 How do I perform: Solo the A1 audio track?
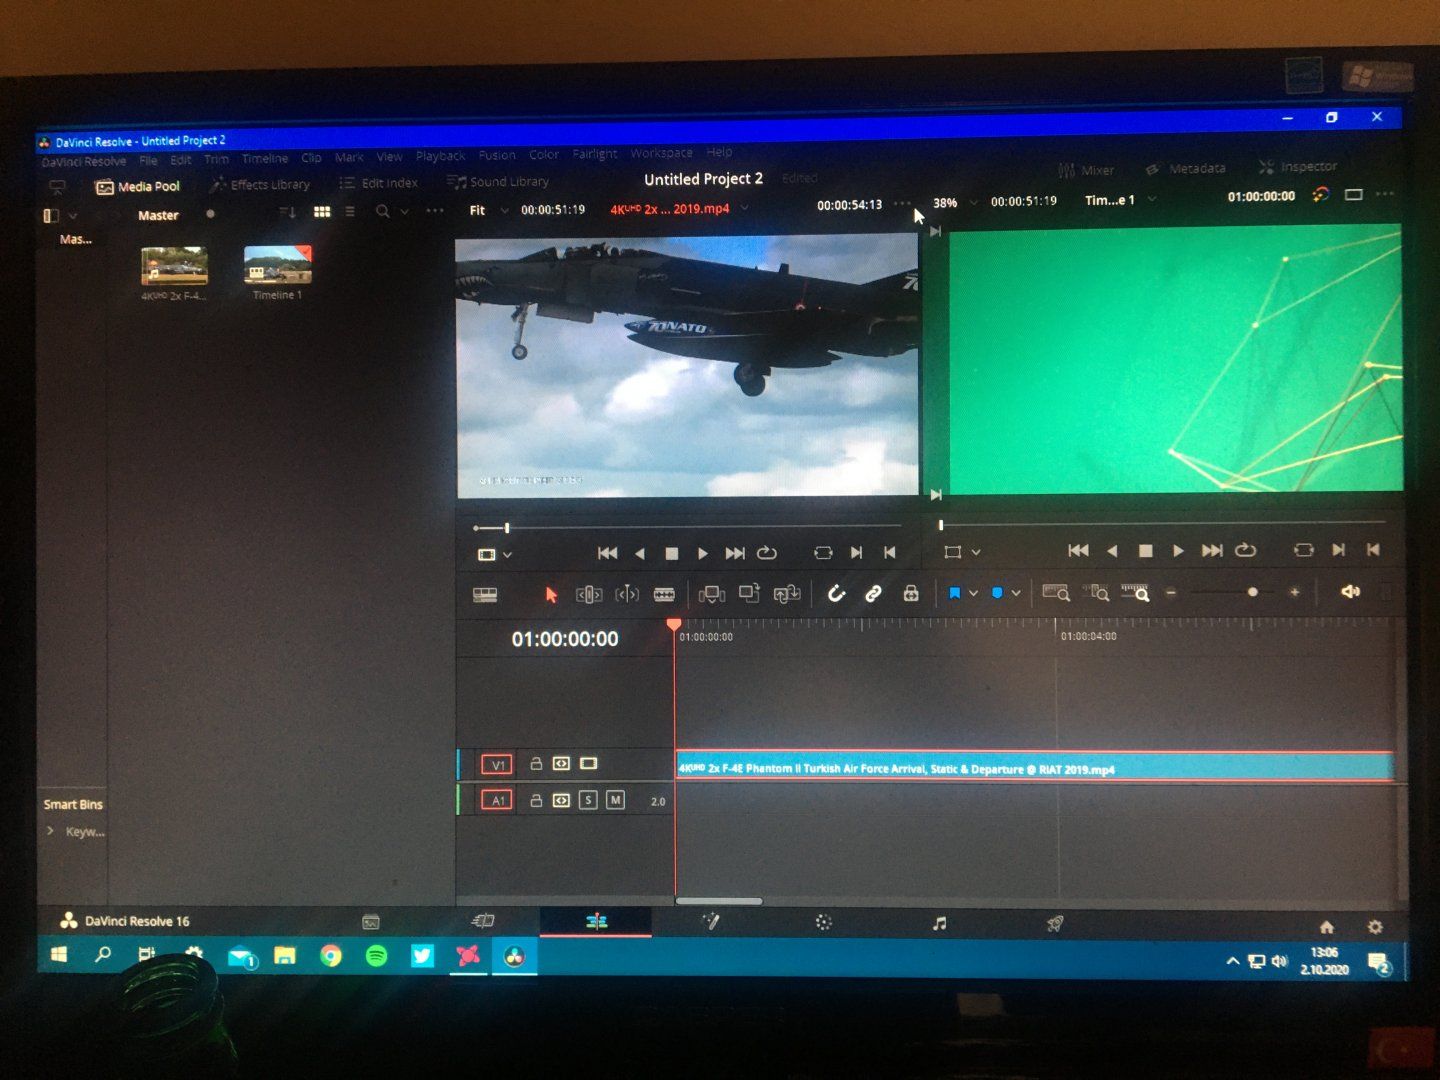pyautogui.click(x=588, y=800)
